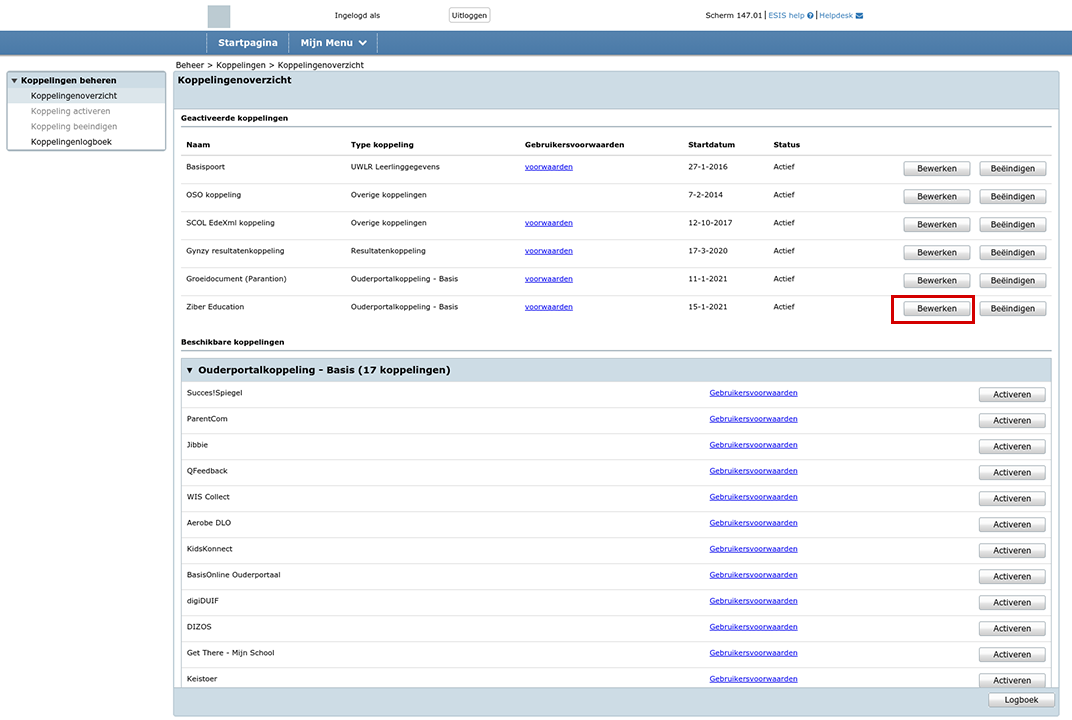Screen dimensions: 1072x720
Task: Open Gebruikersvoorwaarden for Aerobe DLO
Action: click(x=753, y=523)
